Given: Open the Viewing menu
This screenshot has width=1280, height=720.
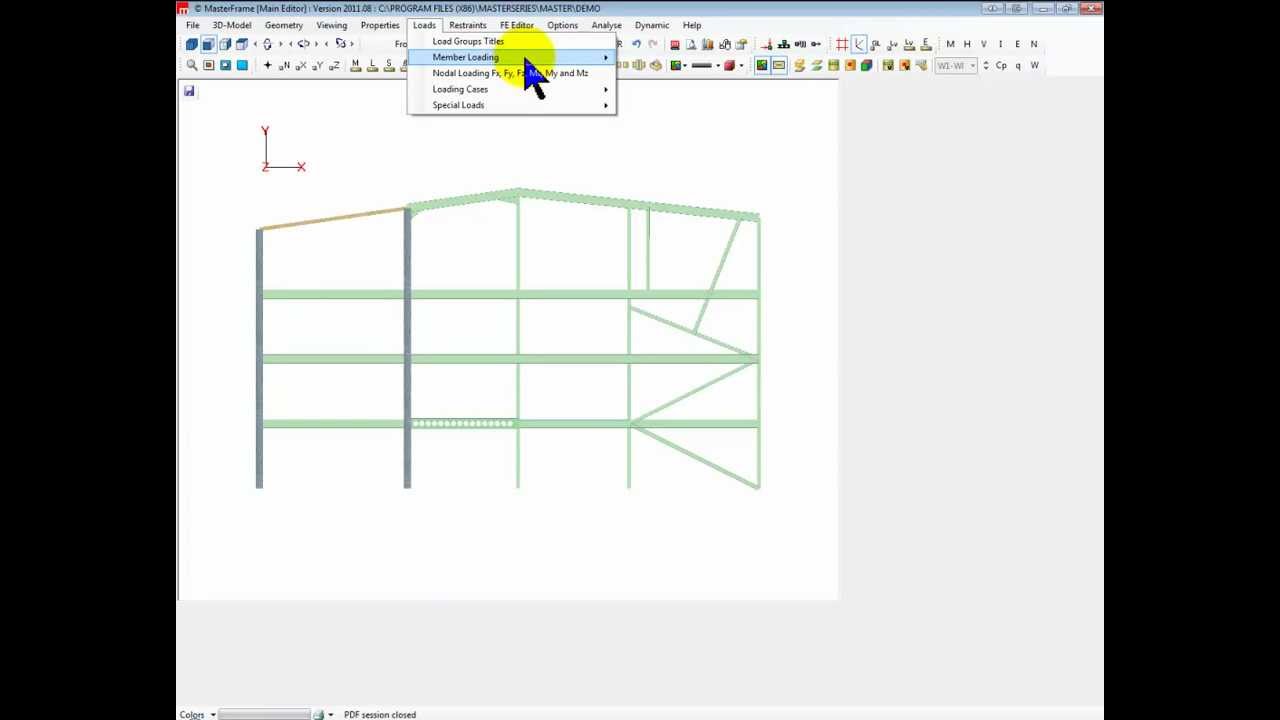Looking at the screenshot, I should coord(332,25).
